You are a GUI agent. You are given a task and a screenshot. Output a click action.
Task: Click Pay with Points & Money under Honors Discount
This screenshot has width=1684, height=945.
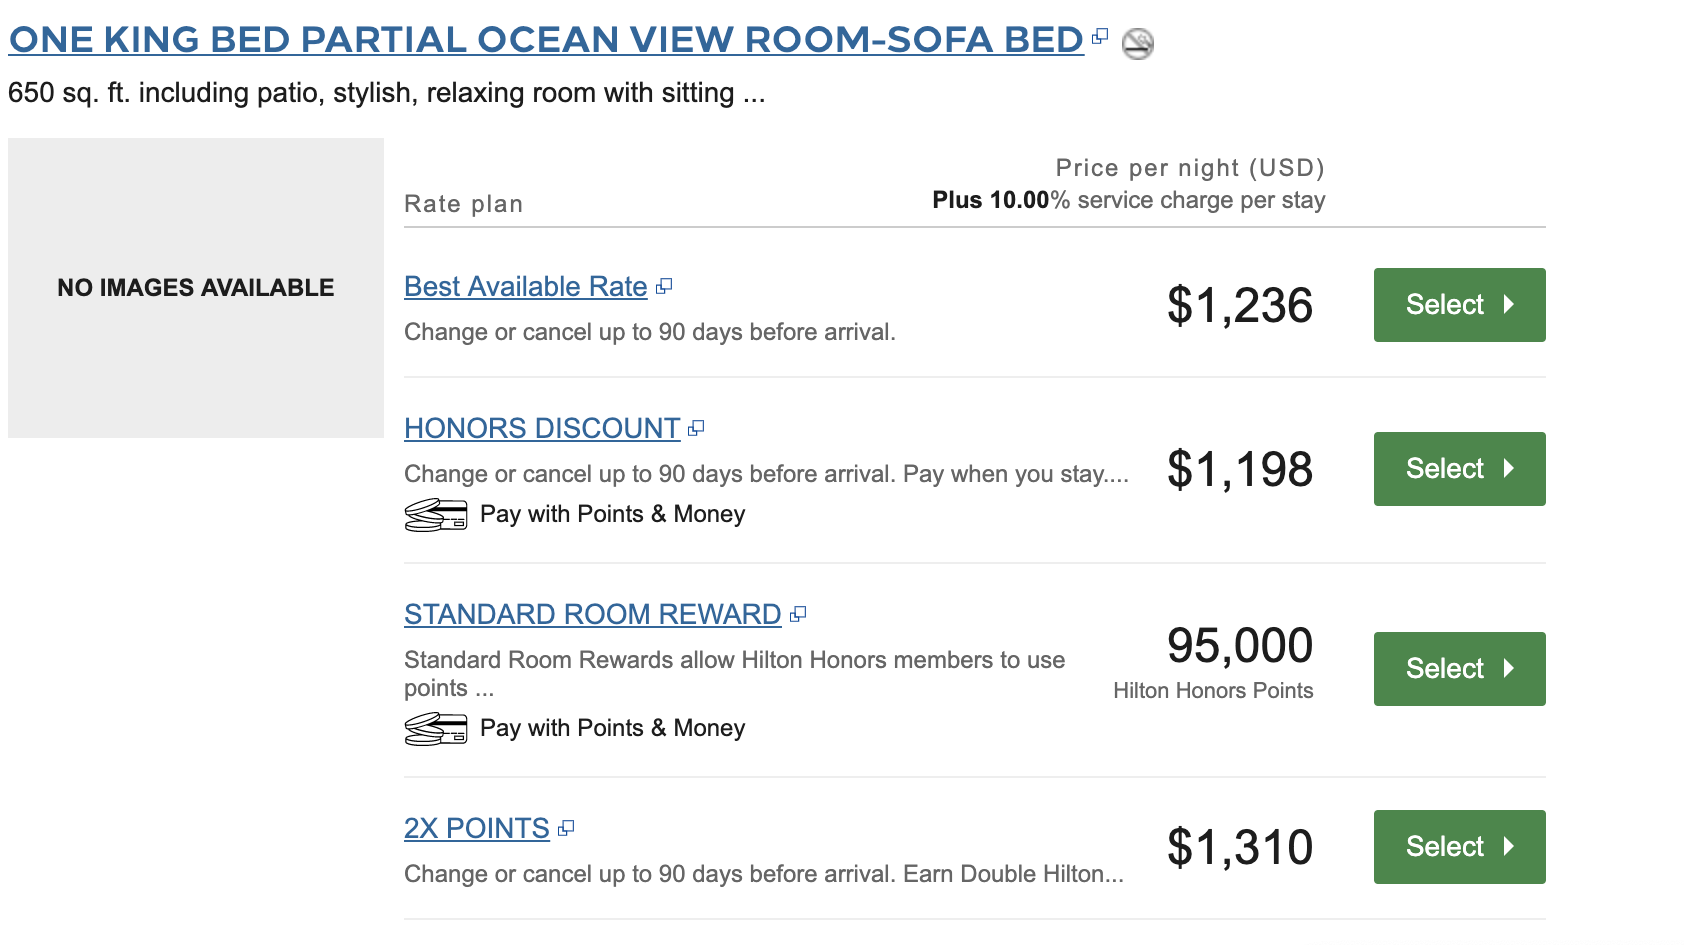click(612, 515)
